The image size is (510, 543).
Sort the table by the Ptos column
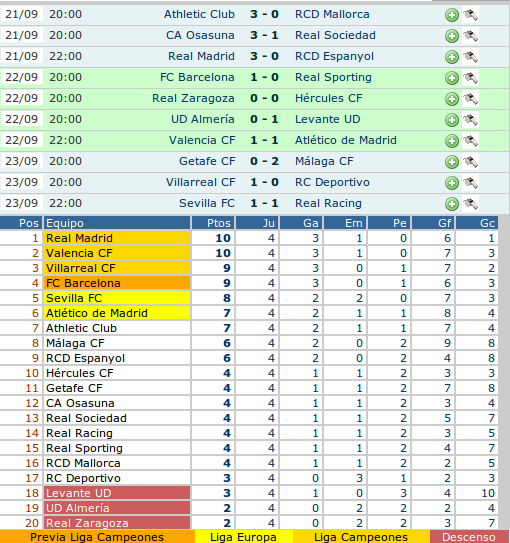(x=213, y=223)
